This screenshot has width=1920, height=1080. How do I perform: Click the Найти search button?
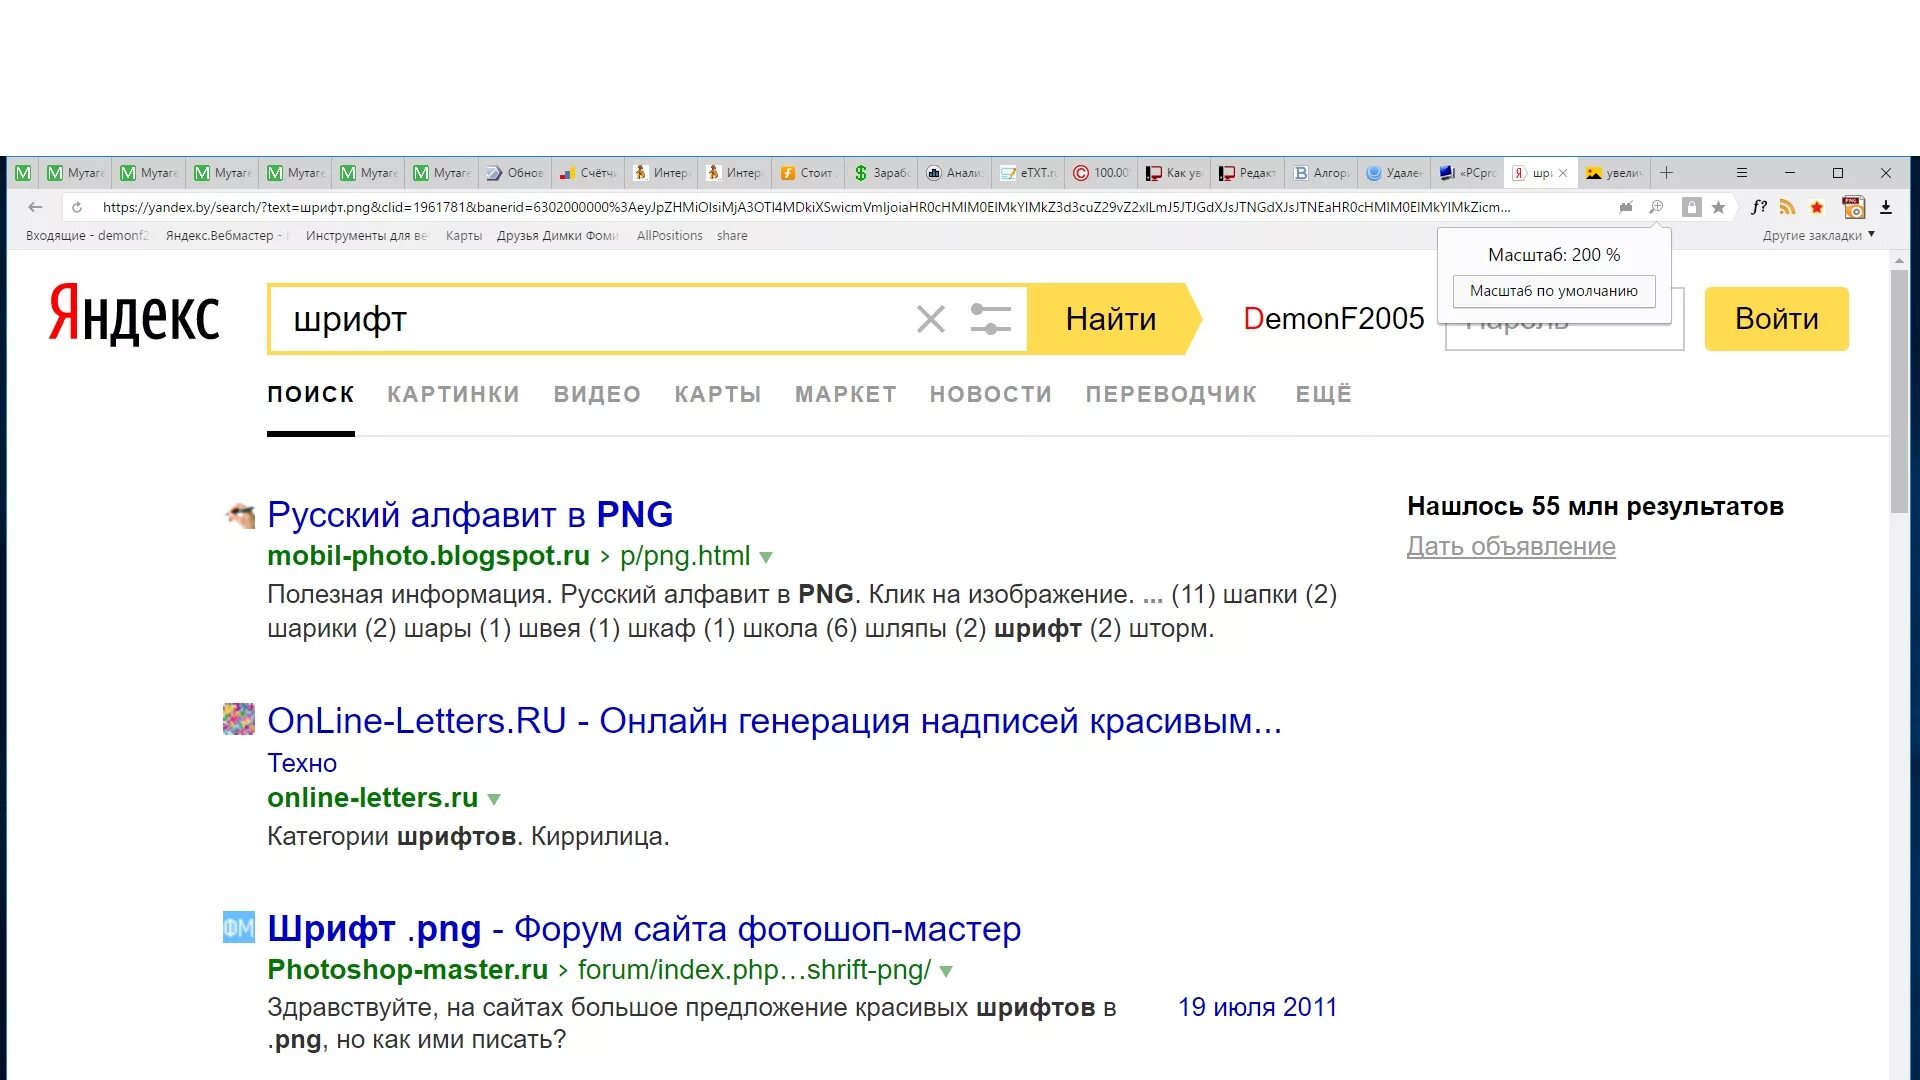(x=1111, y=319)
